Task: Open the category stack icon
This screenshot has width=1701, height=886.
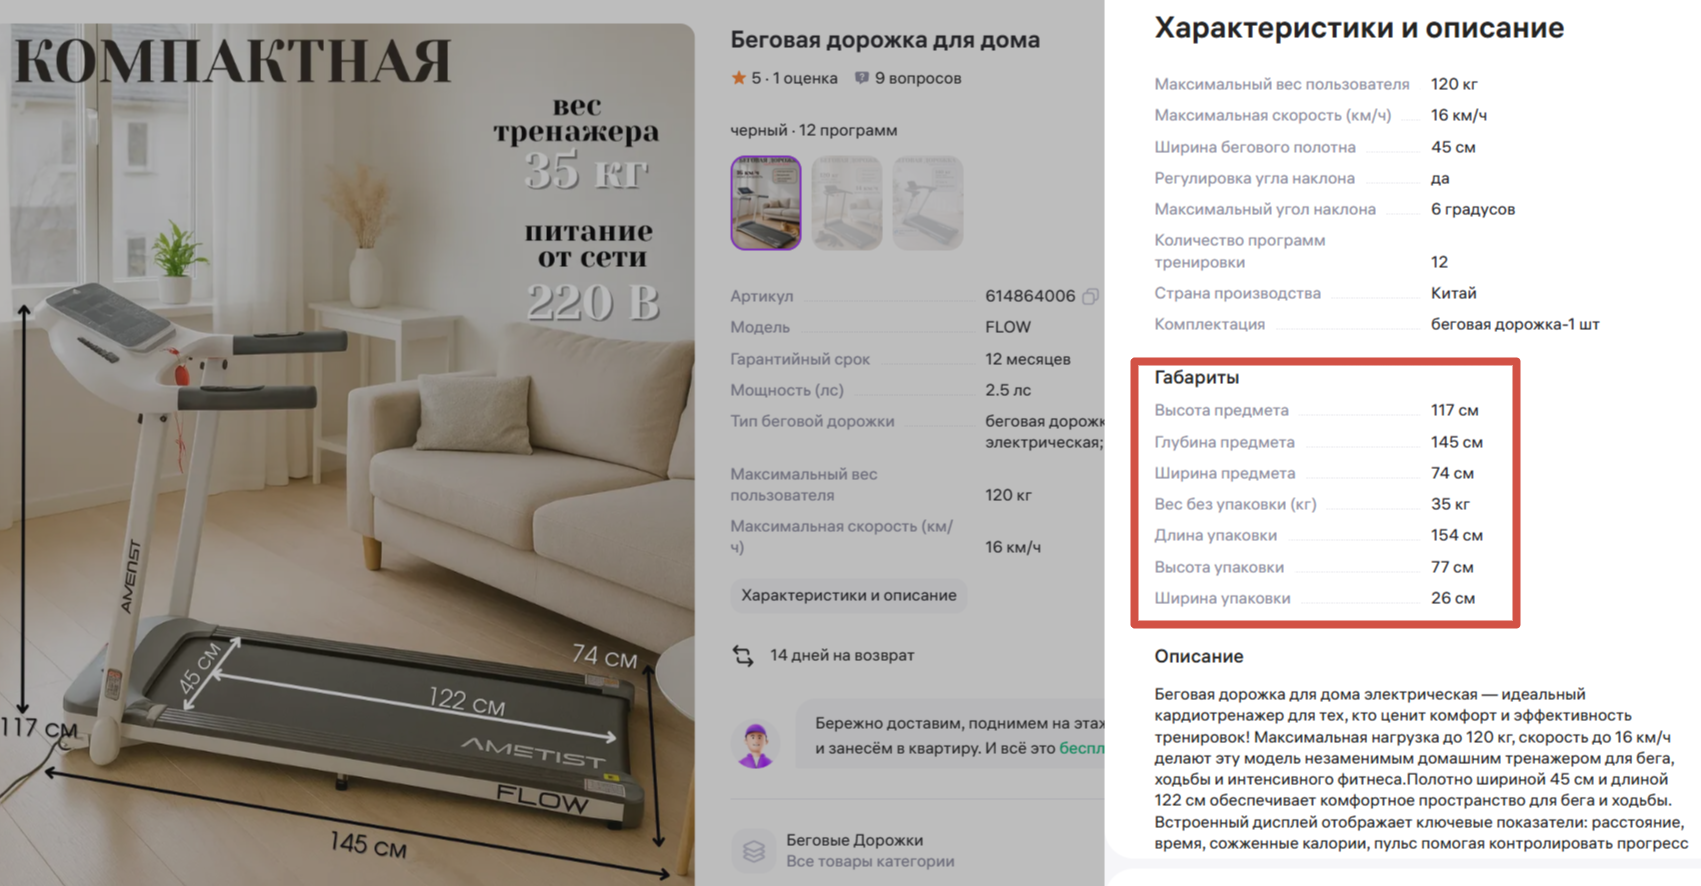Action: click(x=754, y=851)
